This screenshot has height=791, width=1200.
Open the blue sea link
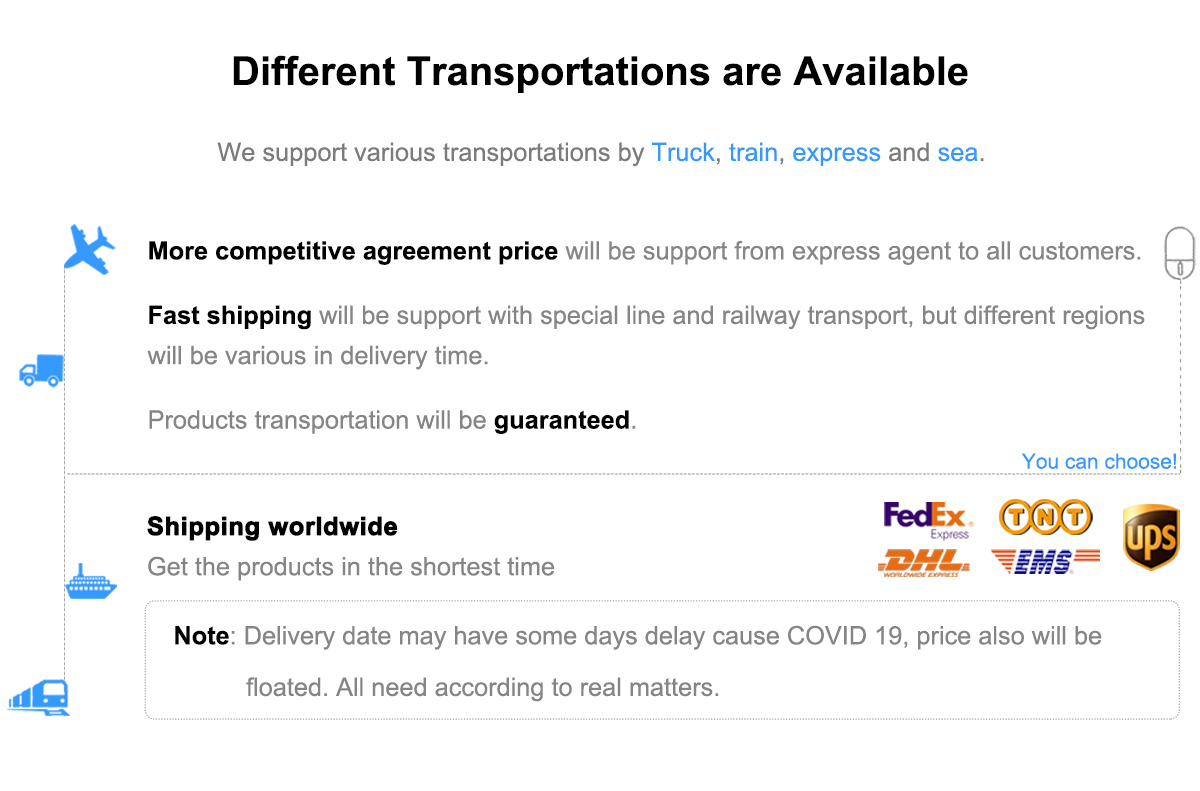click(x=957, y=153)
